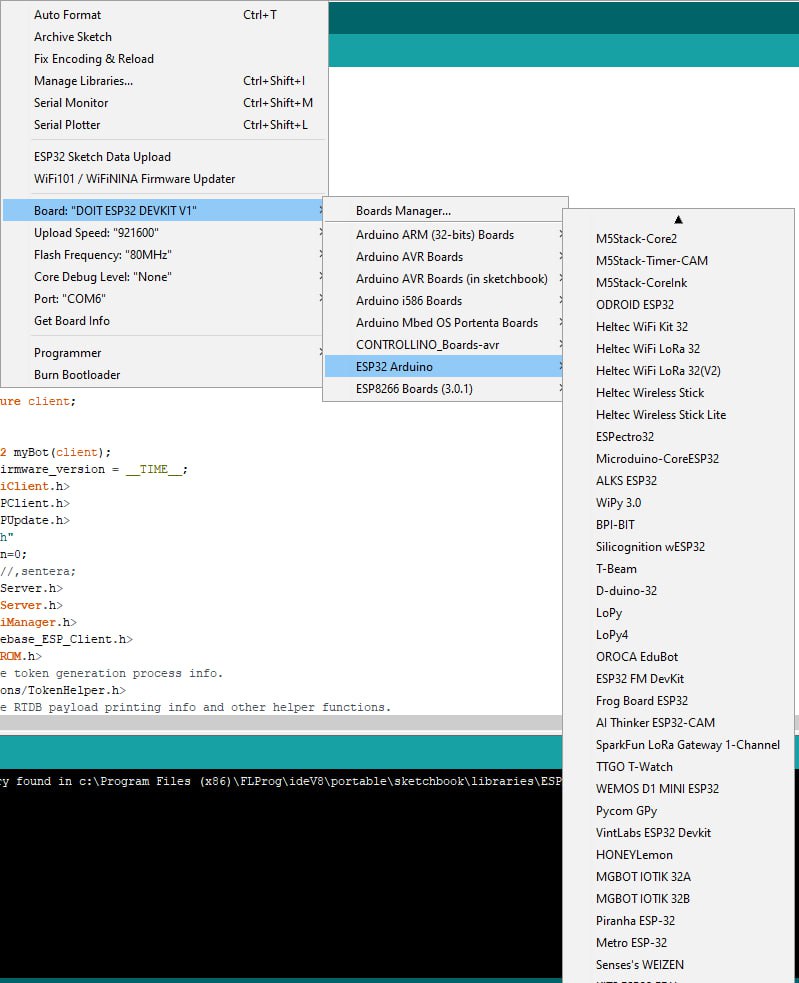Choose Fix Encoding & Reload

[164, 59]
